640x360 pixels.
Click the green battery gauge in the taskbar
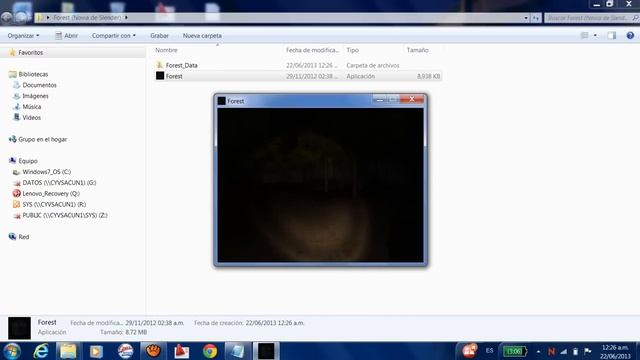point(515,351)
